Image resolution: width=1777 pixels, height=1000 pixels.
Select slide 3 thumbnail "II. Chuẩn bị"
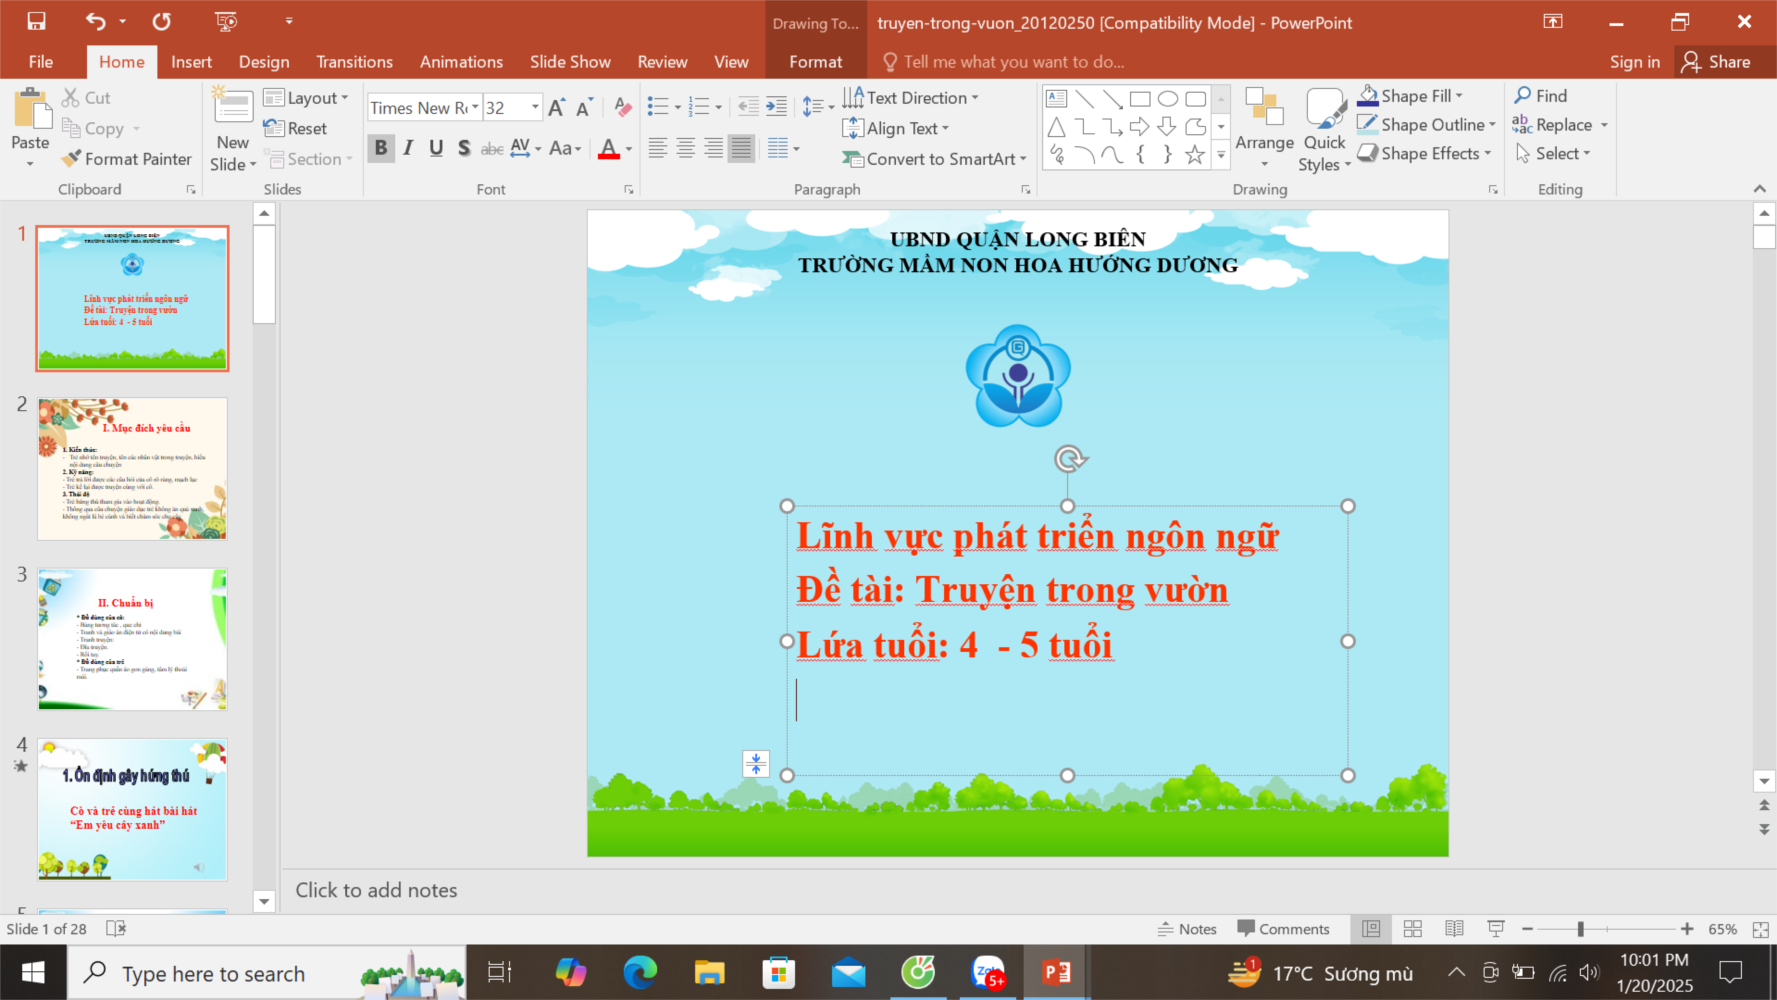coord(132,639)
